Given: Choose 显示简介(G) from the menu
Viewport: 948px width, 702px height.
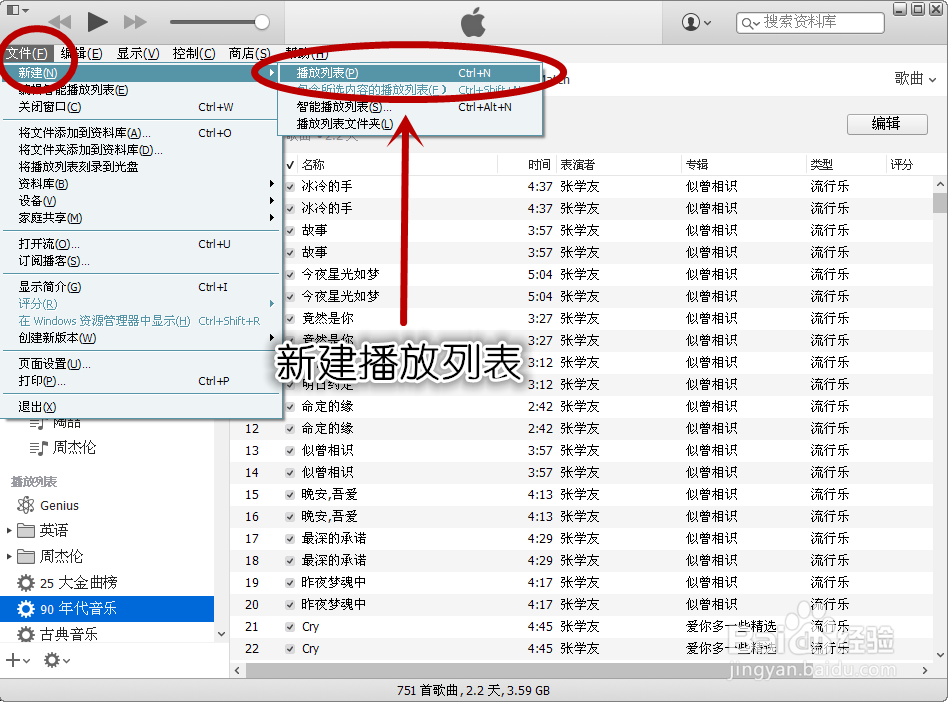Looking at the screenshot, I should point(141,287).
